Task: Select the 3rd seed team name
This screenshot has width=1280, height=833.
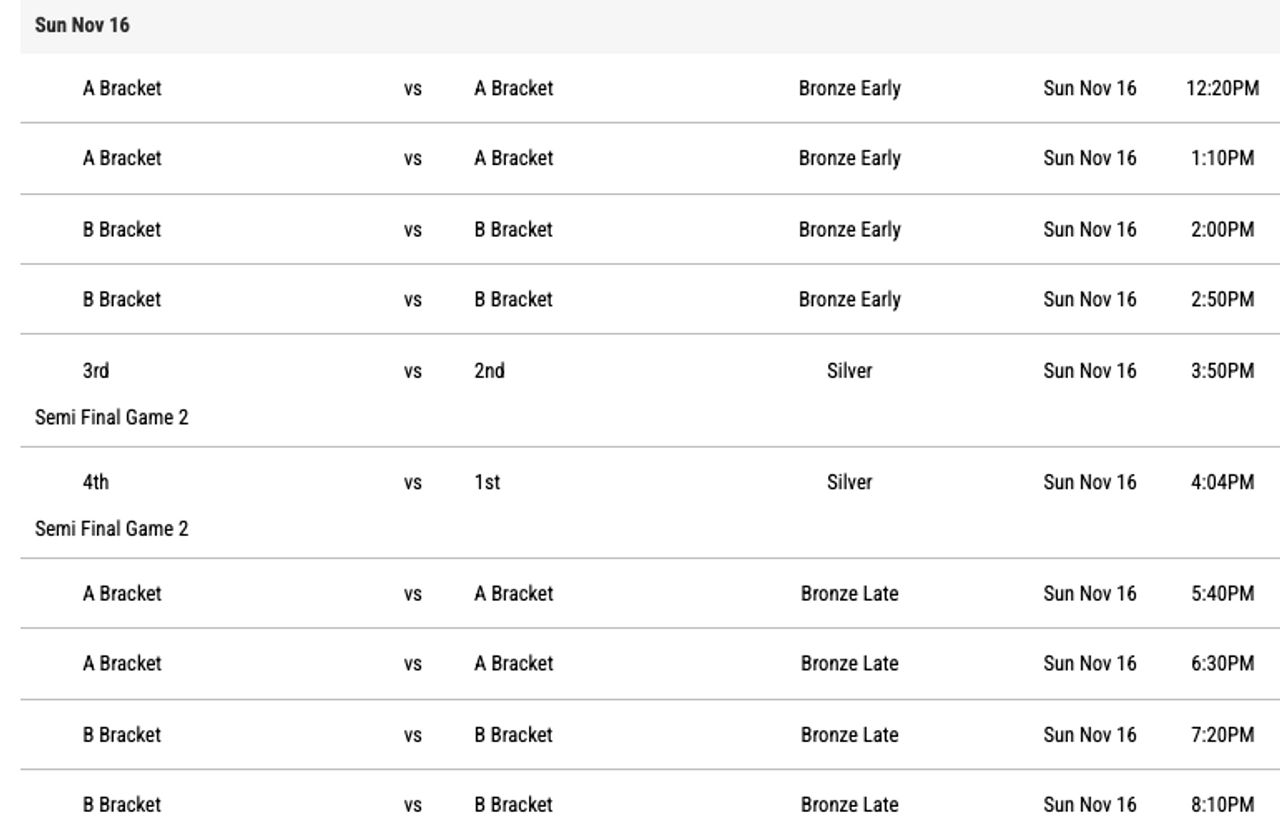Action: pos(96,371)
